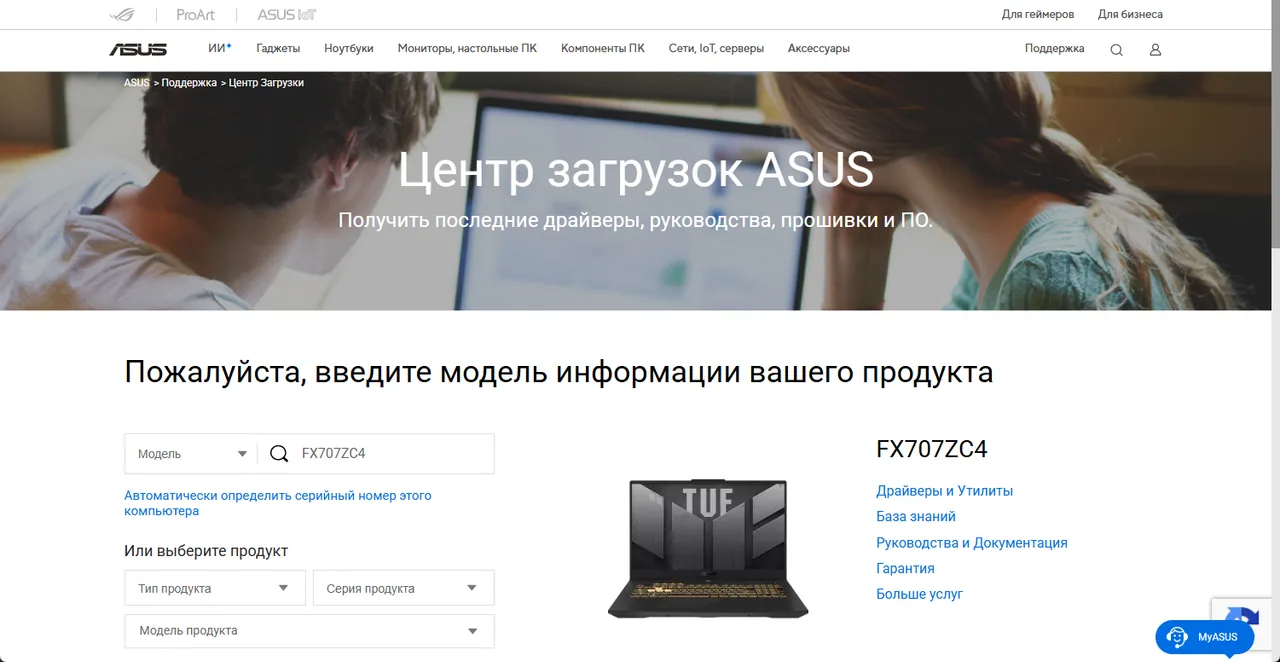Open the Аксессуары menu
This screenshot has height=662, width=1280.
819,48
